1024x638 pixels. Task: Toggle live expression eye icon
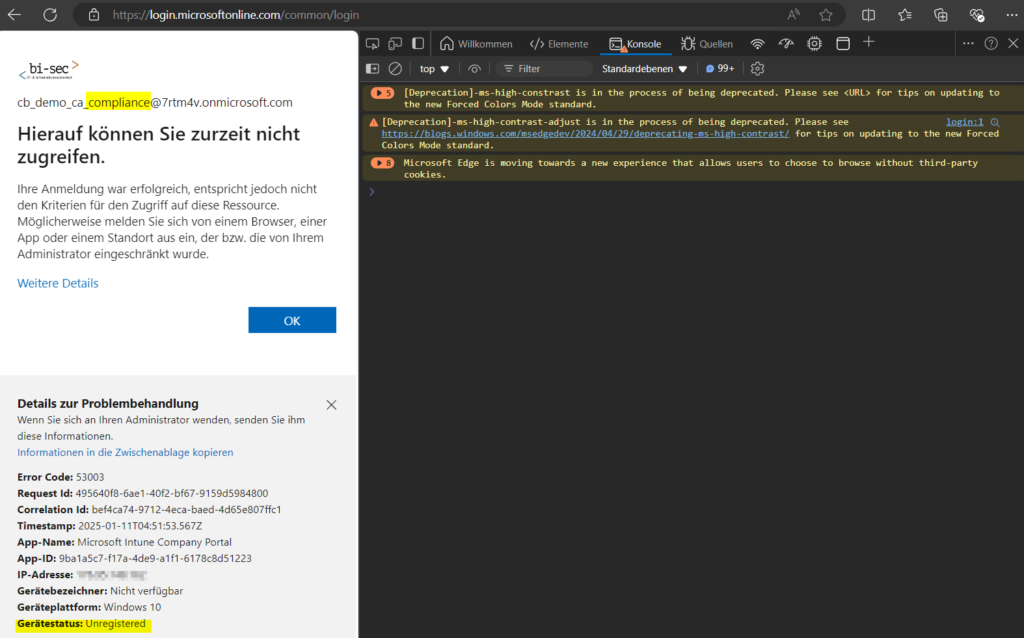[x=474, y=69]
